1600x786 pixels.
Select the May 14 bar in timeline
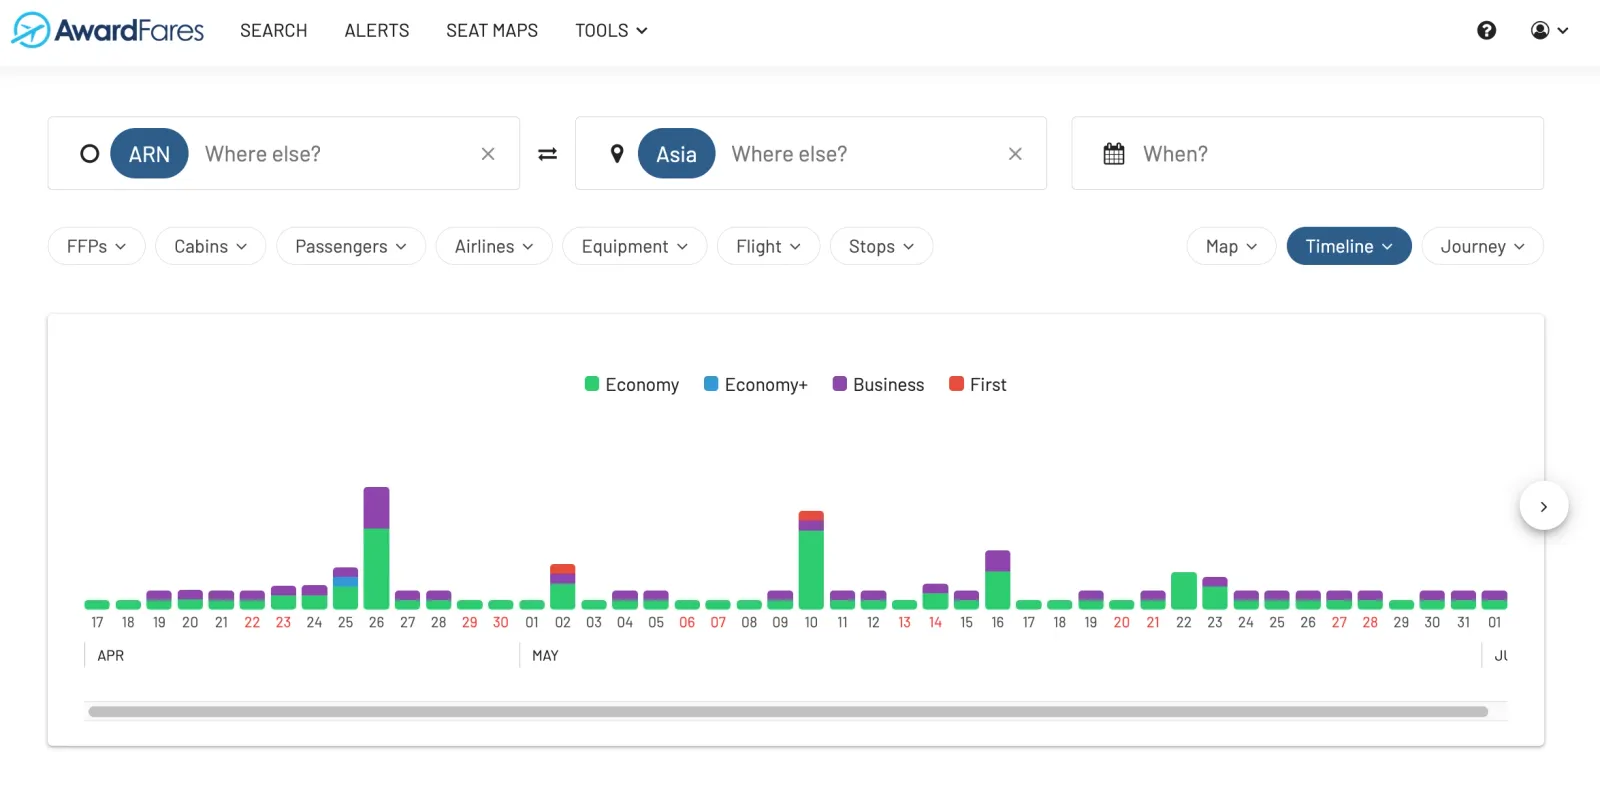click(x=935, y=597)
